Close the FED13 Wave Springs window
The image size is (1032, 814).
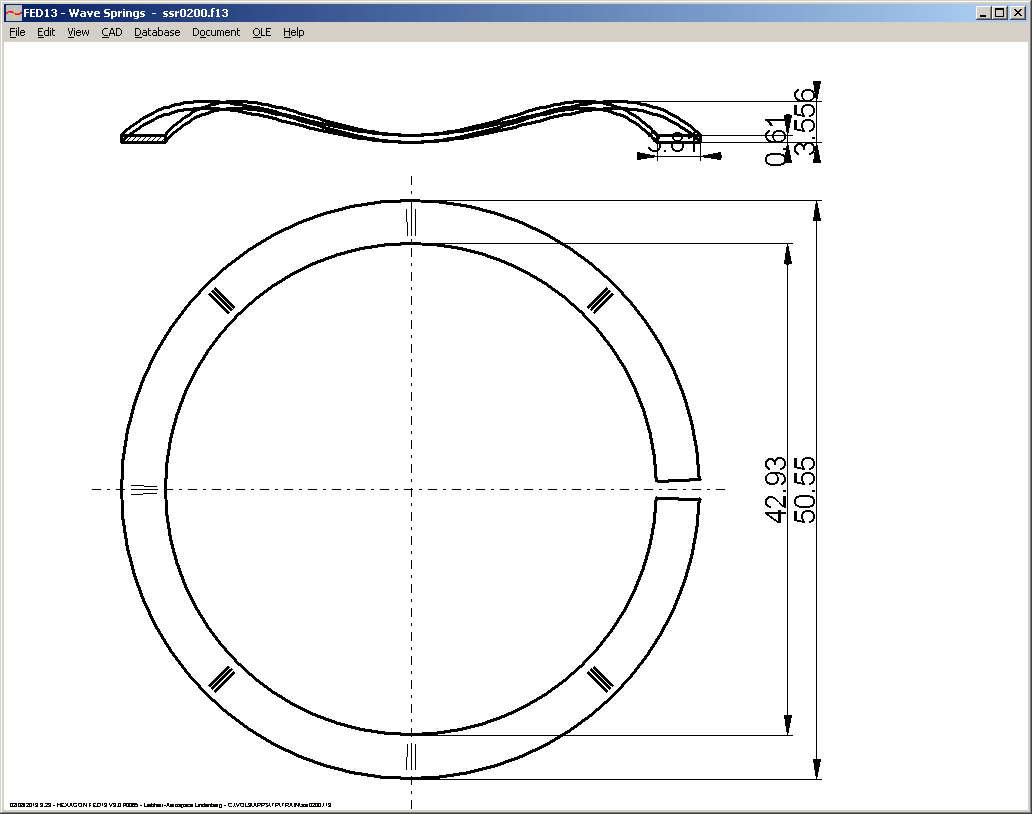pyautogui.click(x=1016, y=13)
